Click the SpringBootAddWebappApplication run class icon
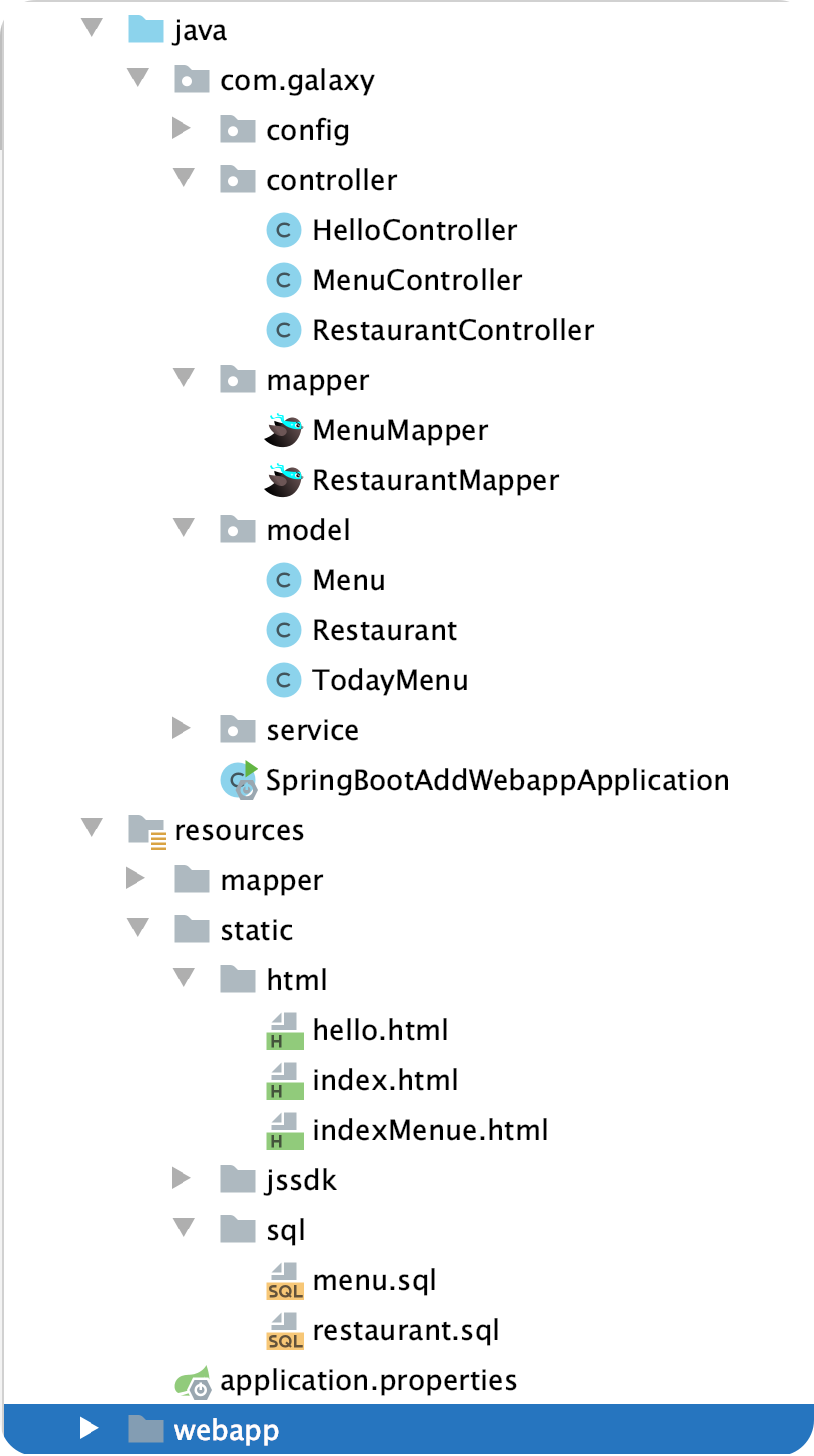 click(237, 779)
